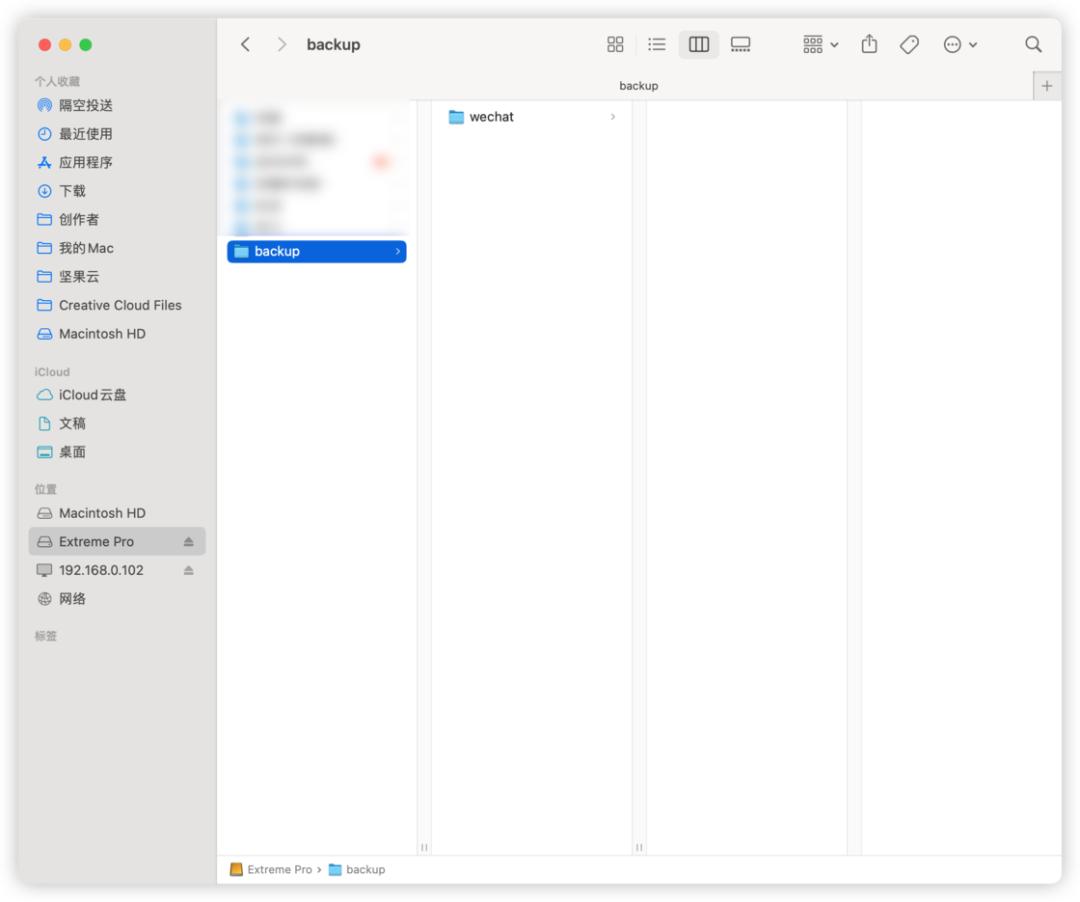Image resolution: width=1080 pixels, height=902 pixels.
Task: Go back with the left chevron
Action: coord(245,45)
